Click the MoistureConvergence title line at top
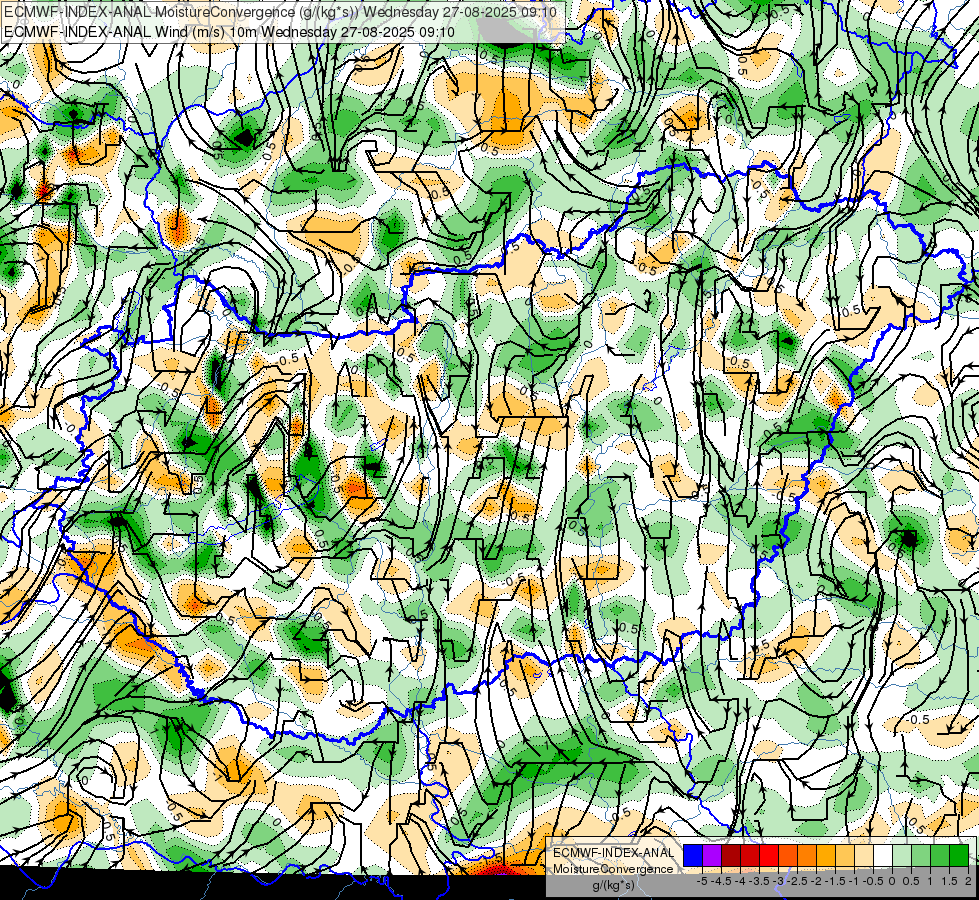 [278, 12]
